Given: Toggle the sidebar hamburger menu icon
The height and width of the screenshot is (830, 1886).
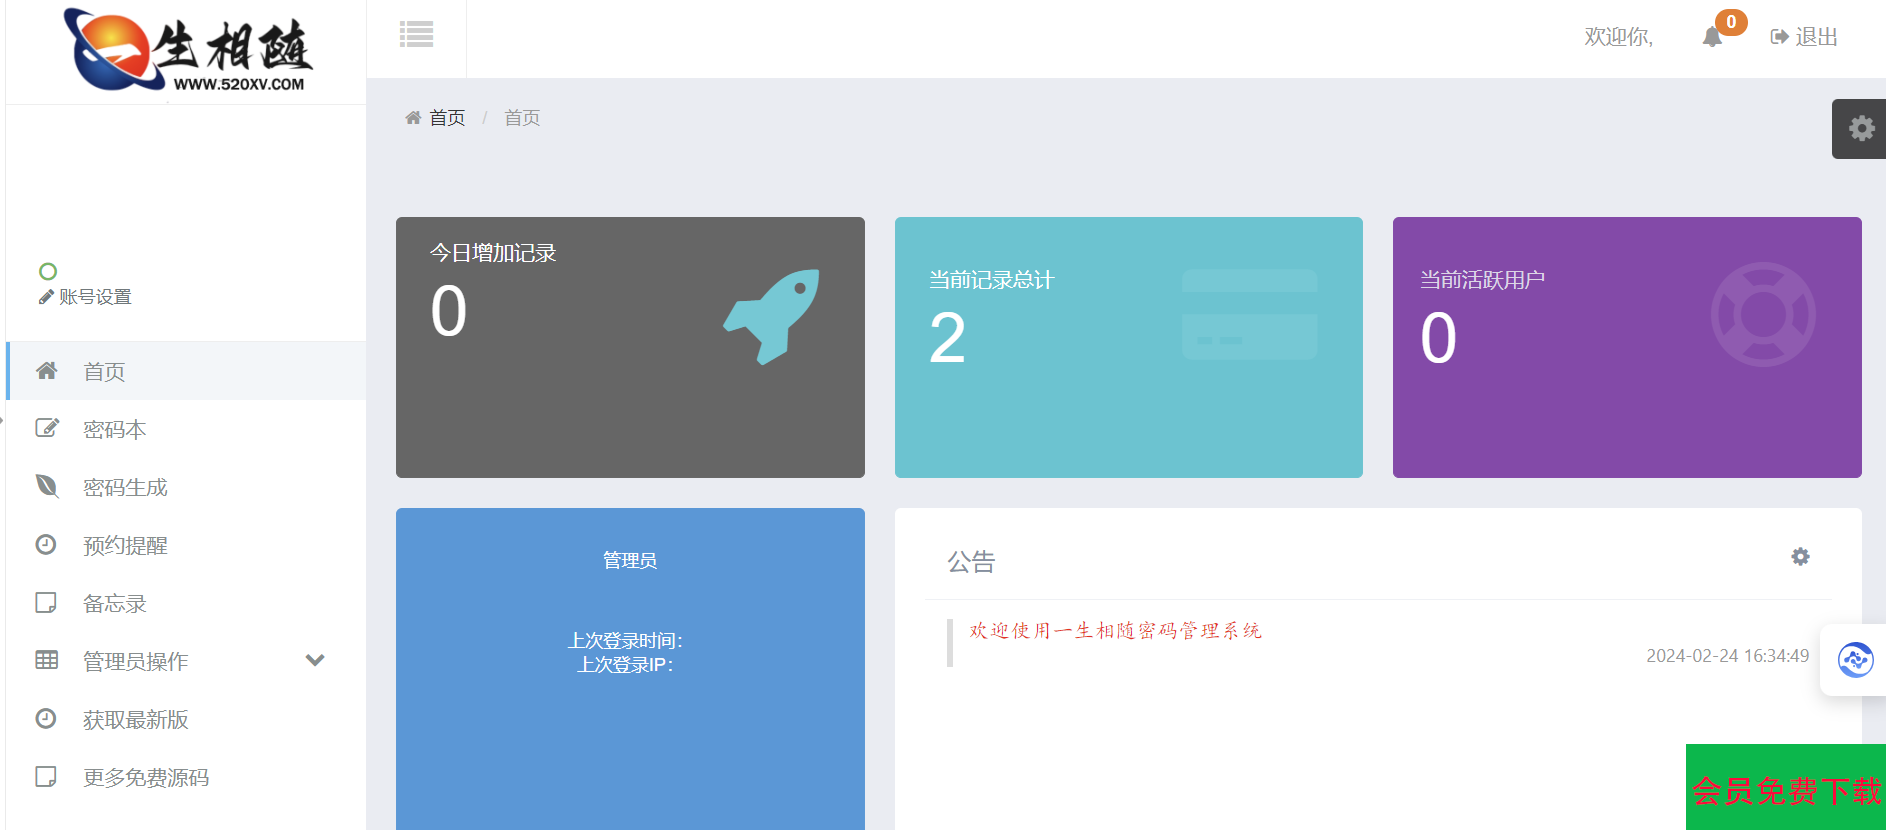Looking at the screenshot, I should (x=416, y=35).
